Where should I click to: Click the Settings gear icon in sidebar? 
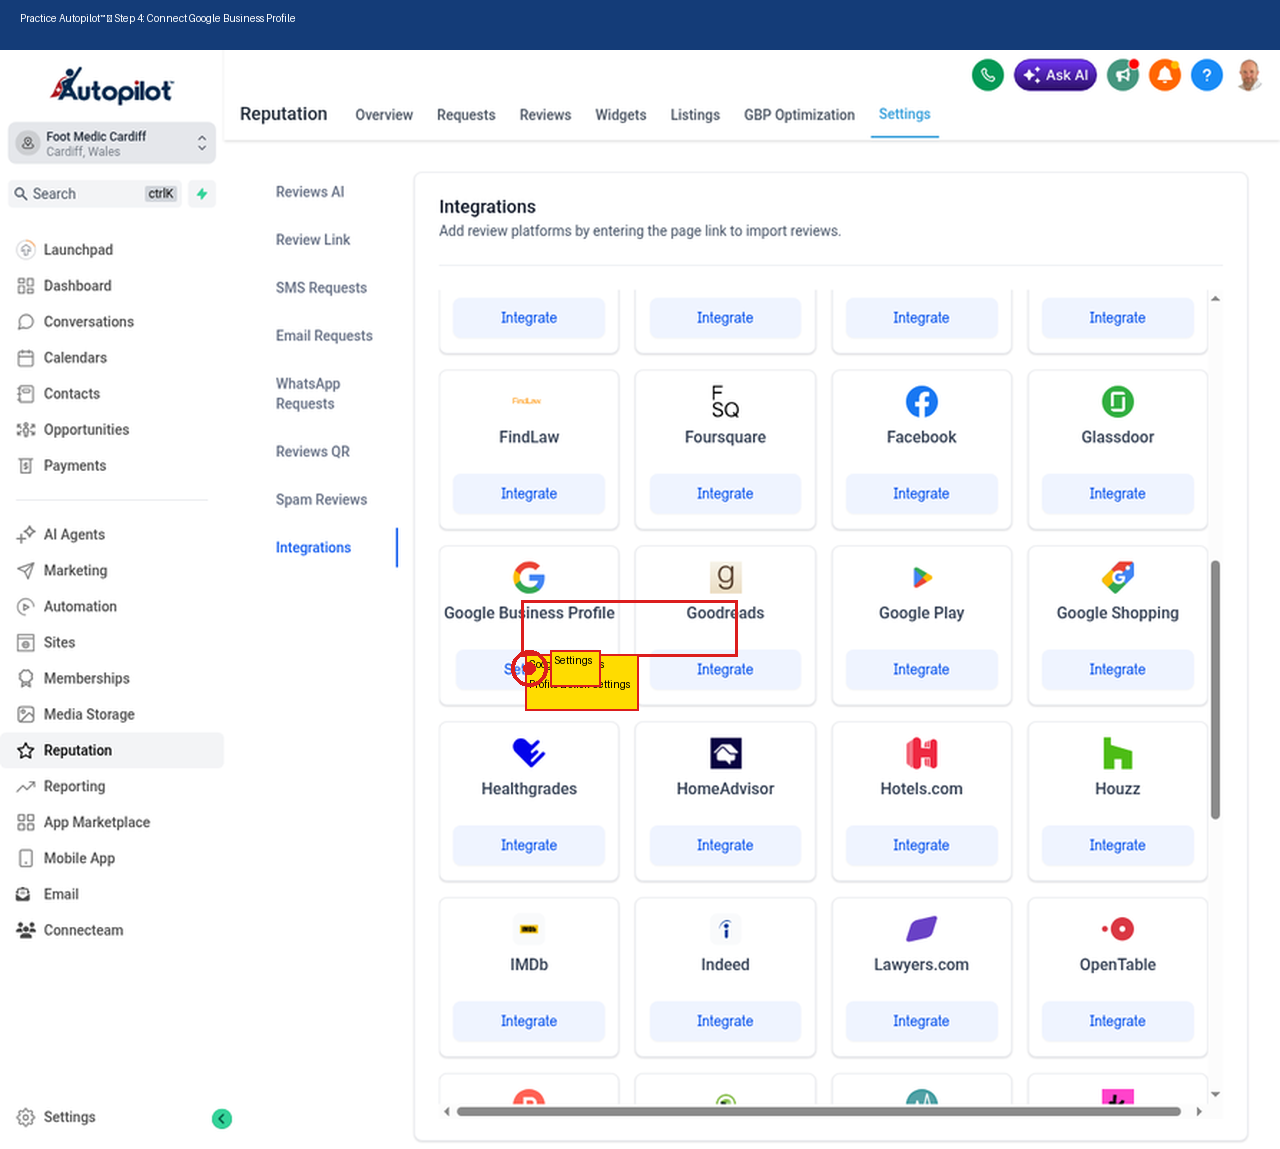tap(26, 1118)
